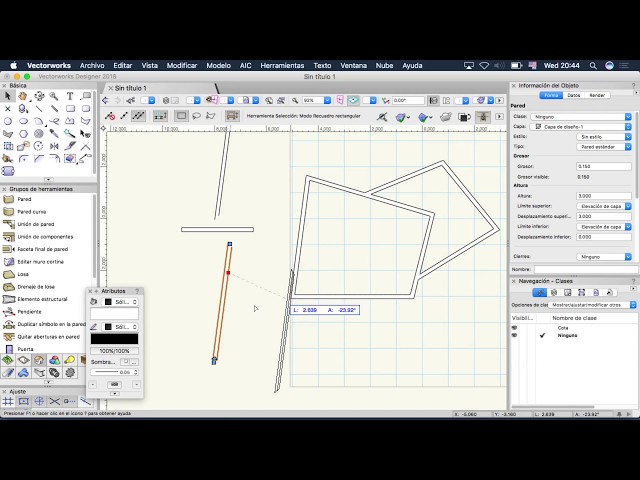Select the Text tool
The width and height of the screenshot is (640, 480).
click(x=70, y=96)
